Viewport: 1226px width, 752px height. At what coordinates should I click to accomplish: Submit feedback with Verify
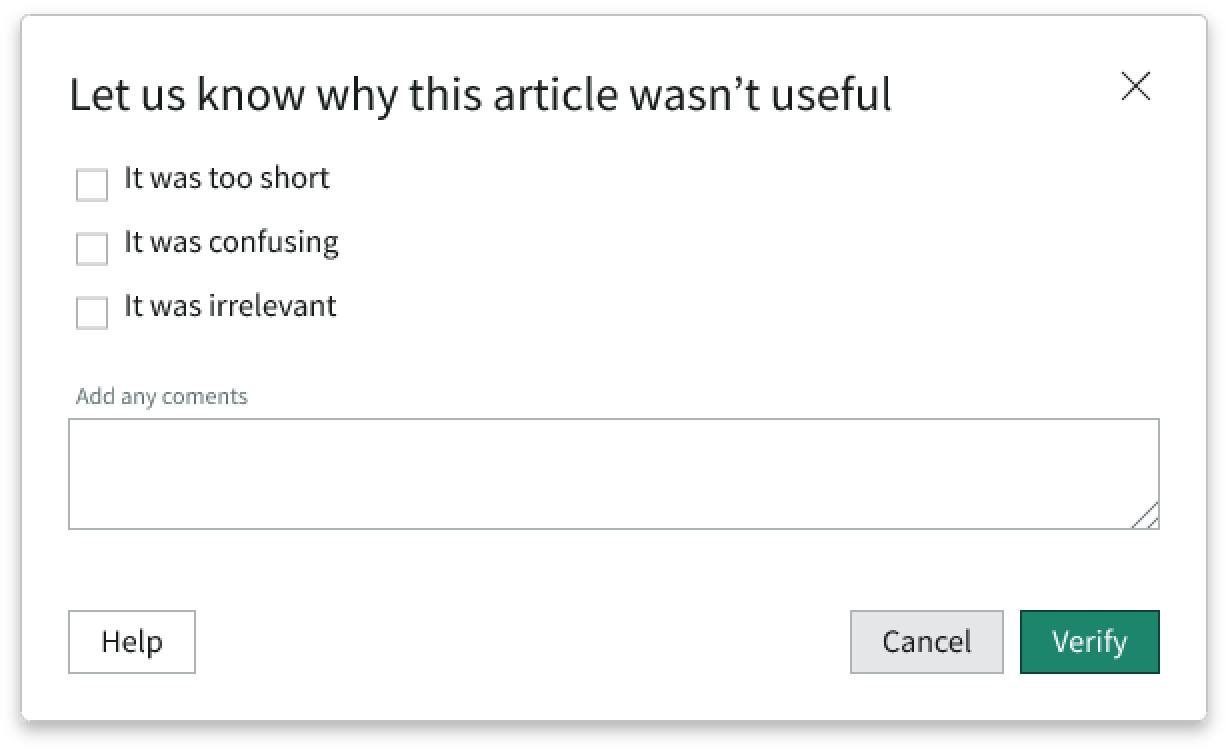coord(1089,642)
